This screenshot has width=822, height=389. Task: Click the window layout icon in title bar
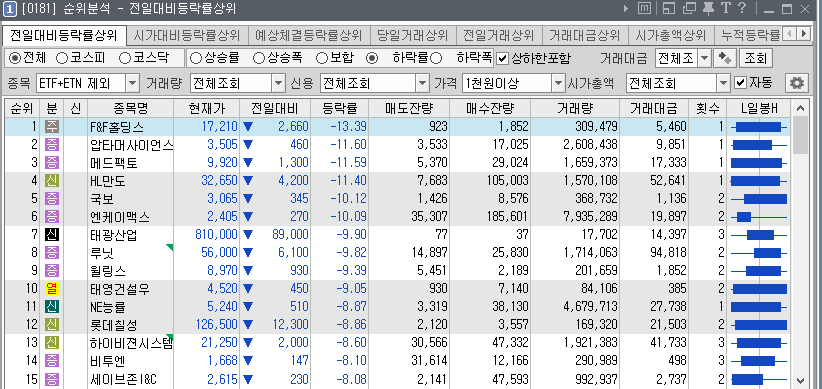[668, 8]
